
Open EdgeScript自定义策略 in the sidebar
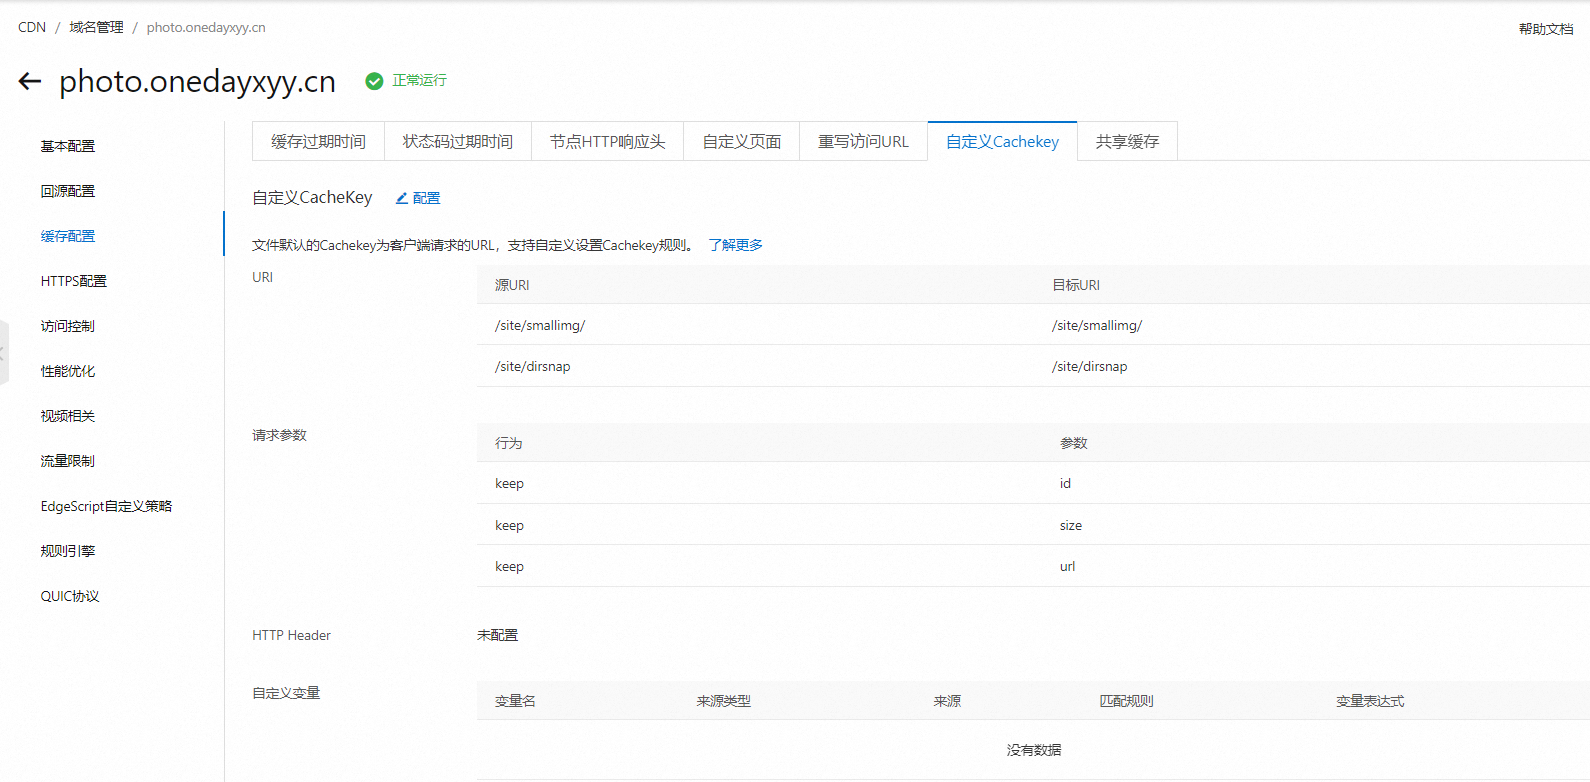(106, 506)
